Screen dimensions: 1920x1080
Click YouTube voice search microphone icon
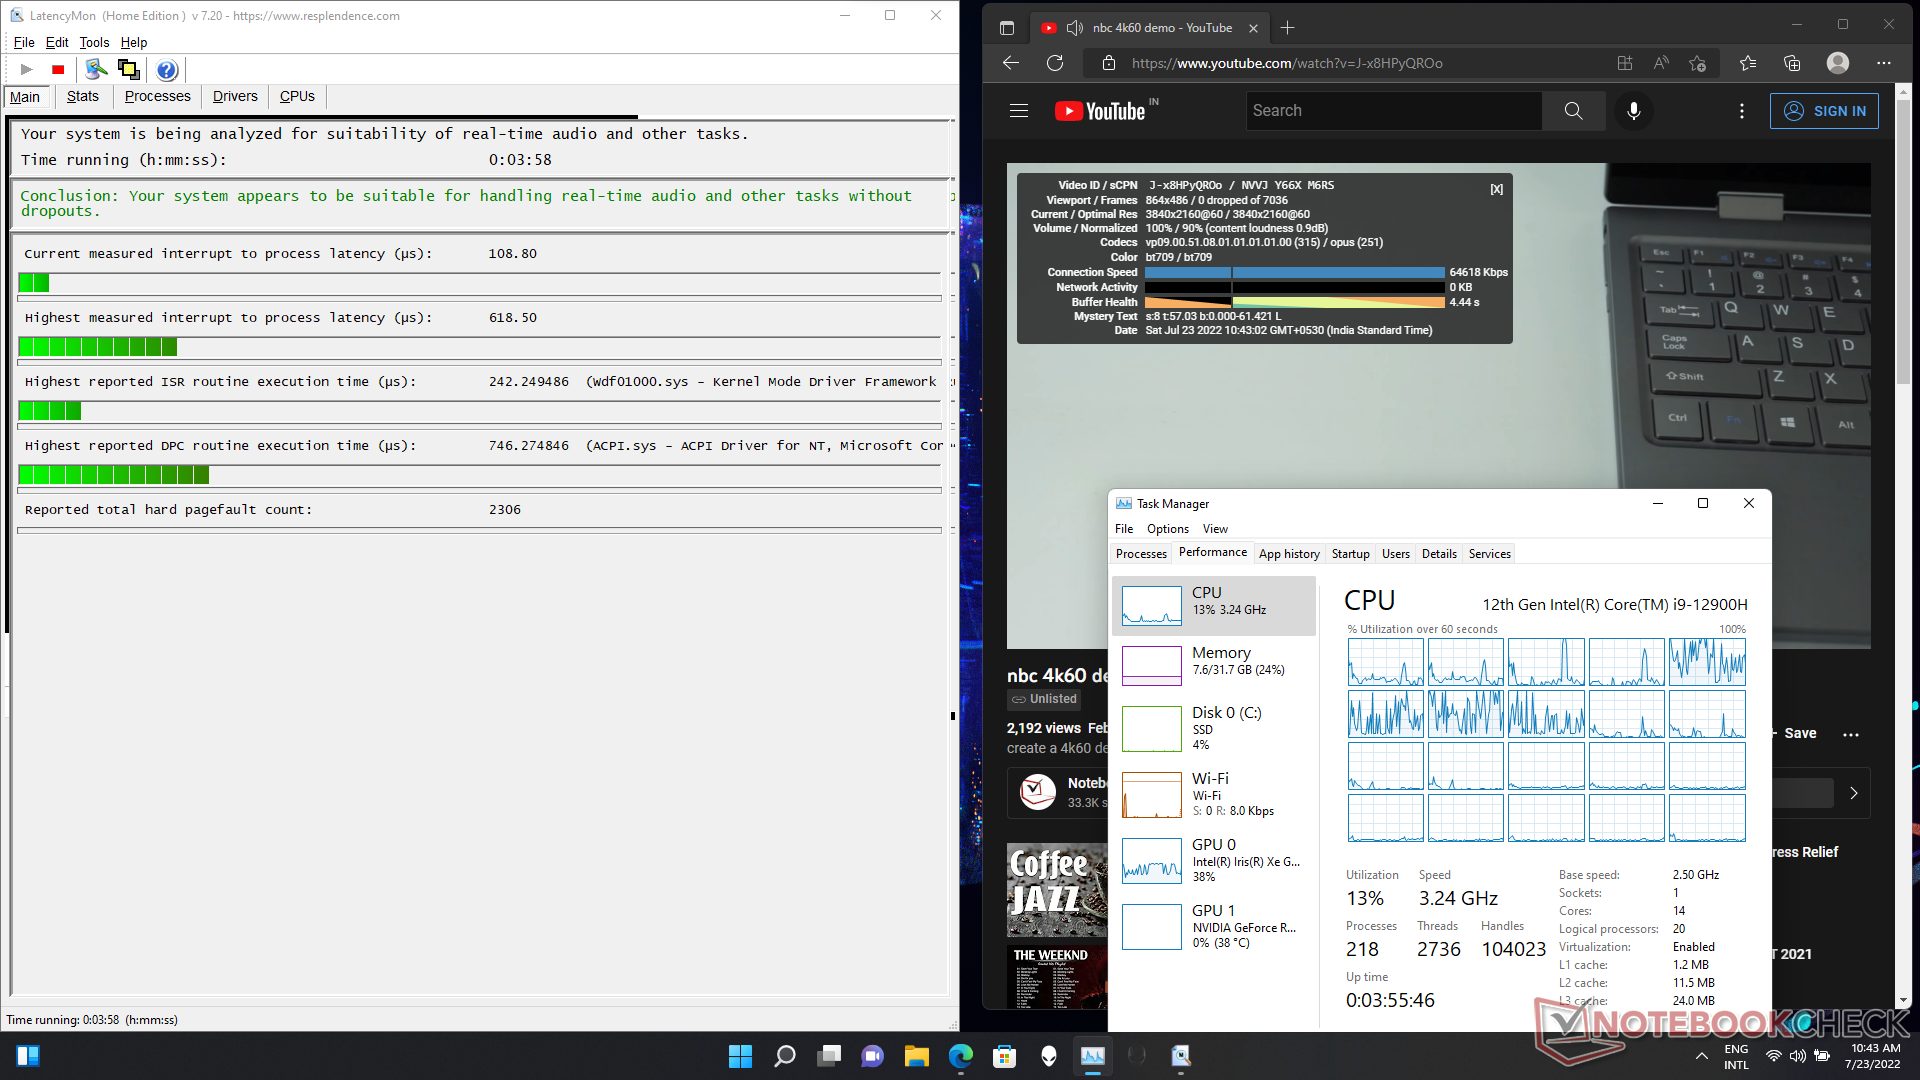click(1633, 111)
